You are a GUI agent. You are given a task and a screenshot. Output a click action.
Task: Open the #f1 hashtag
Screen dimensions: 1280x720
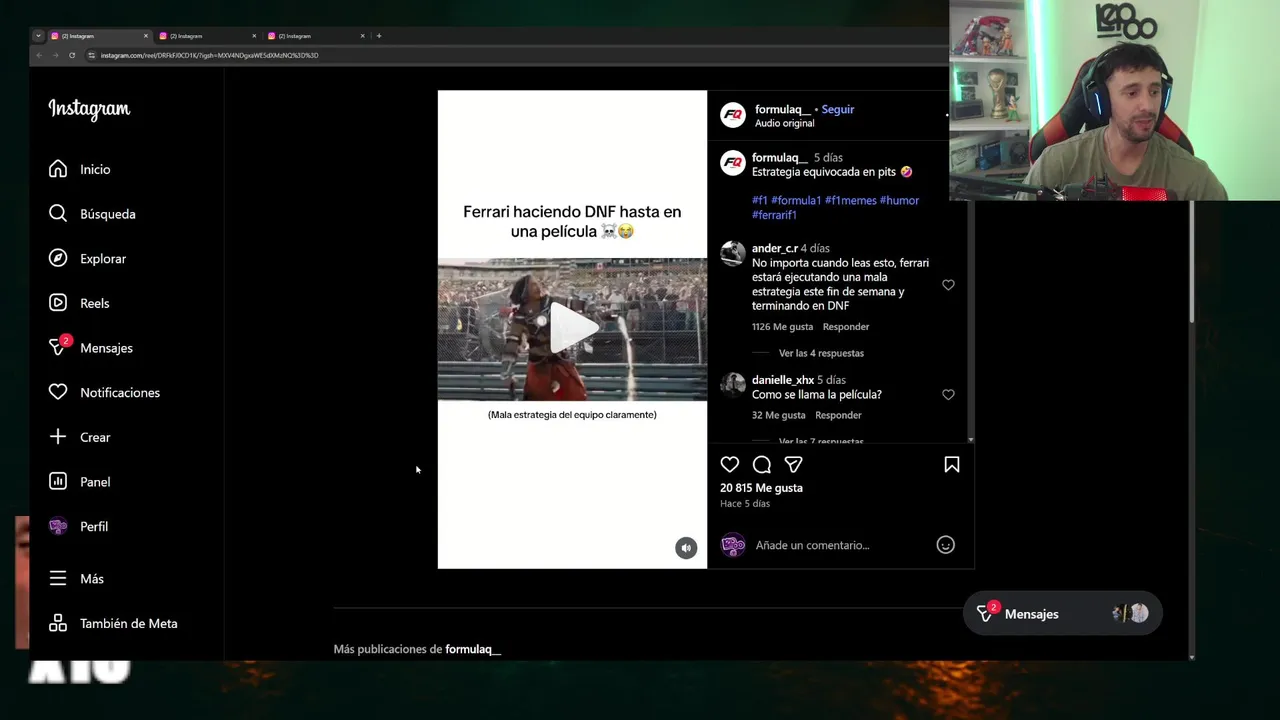[x=760, y=200]
